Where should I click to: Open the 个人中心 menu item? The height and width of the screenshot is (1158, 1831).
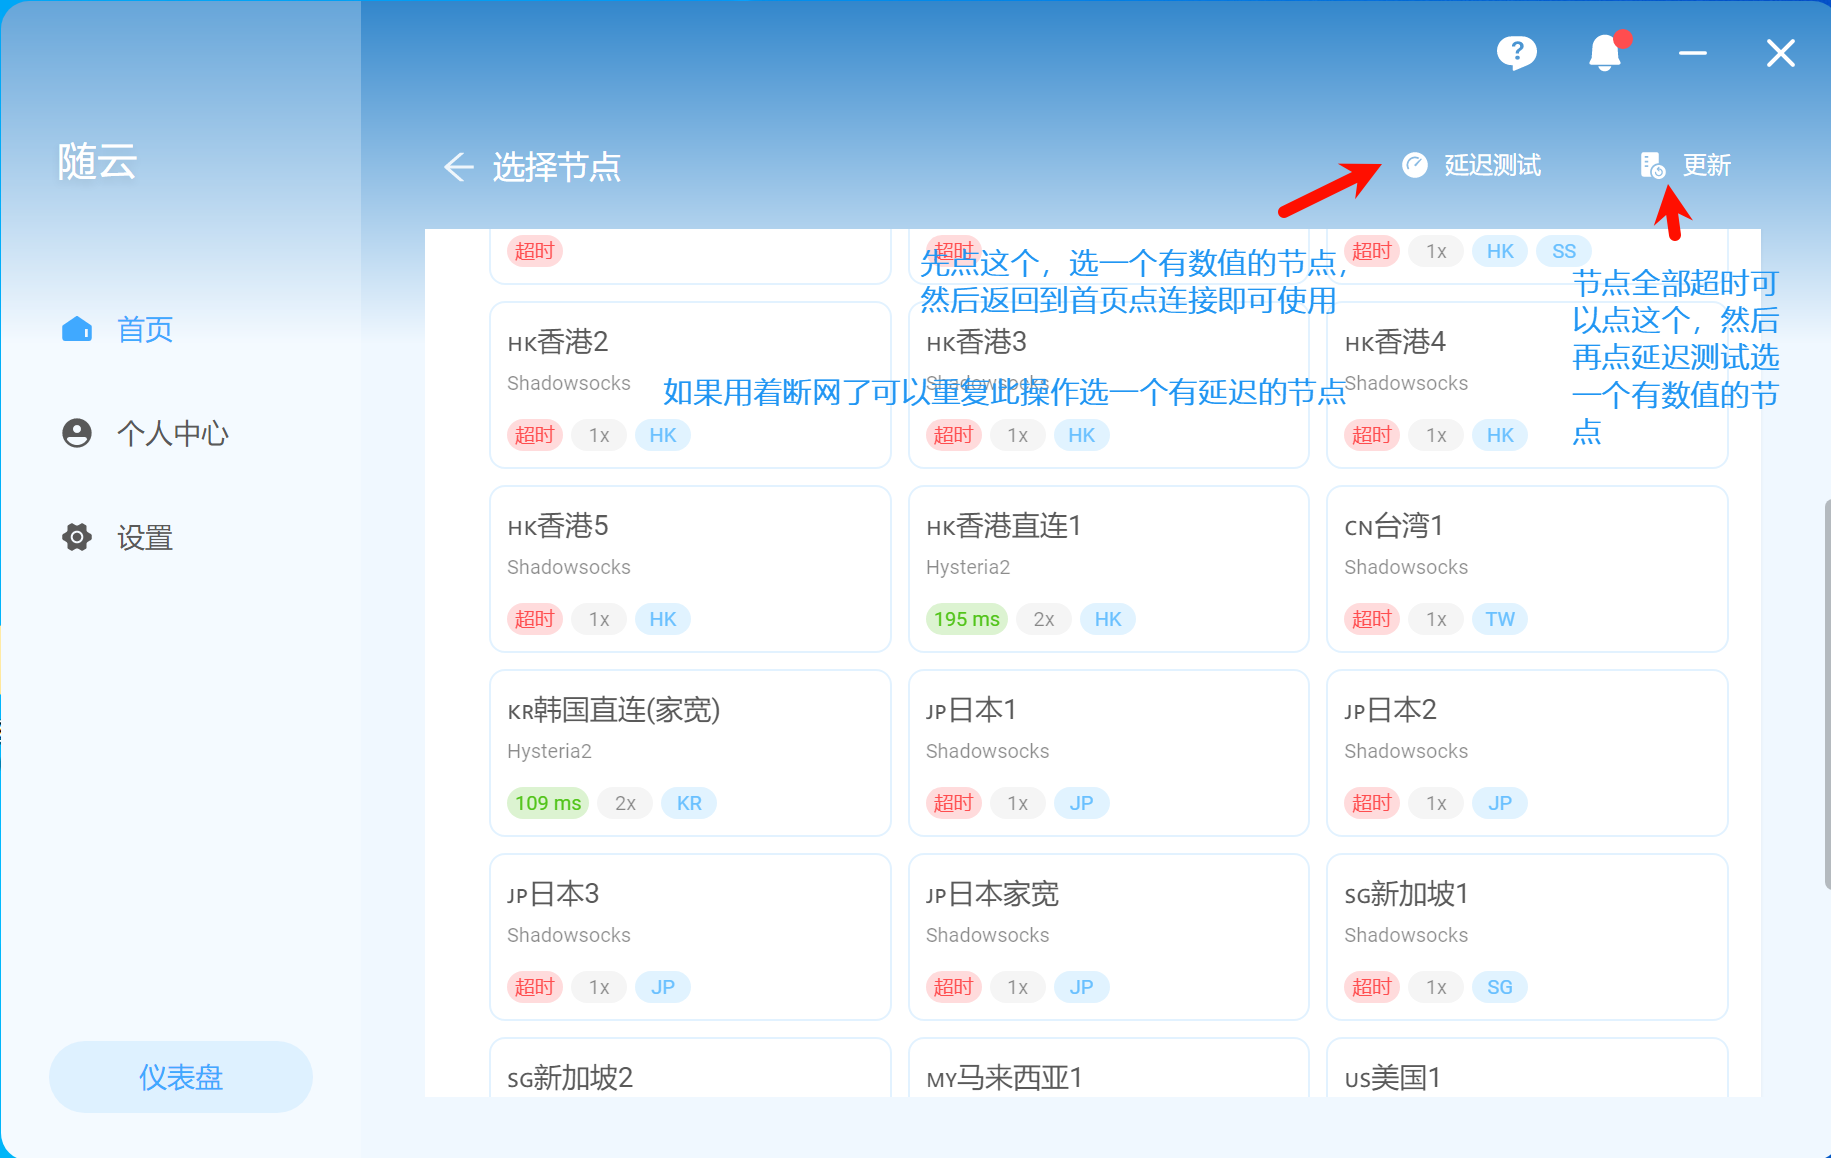(172, 433)
